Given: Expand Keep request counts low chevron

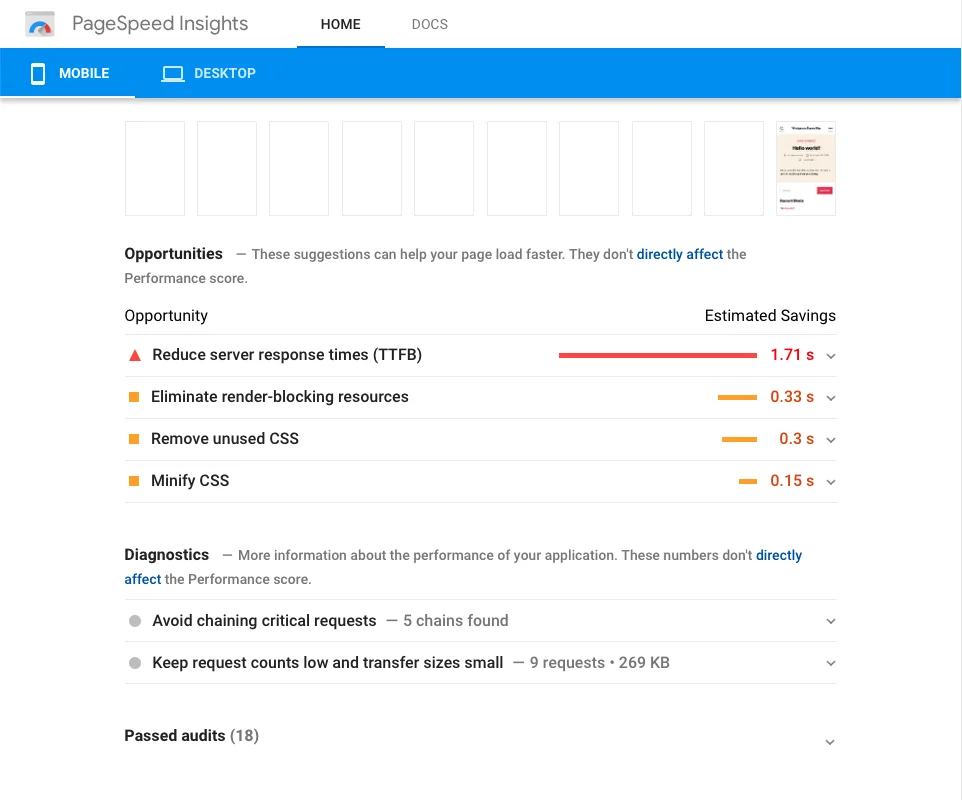Looking at the screenshot, I should 830,663.
